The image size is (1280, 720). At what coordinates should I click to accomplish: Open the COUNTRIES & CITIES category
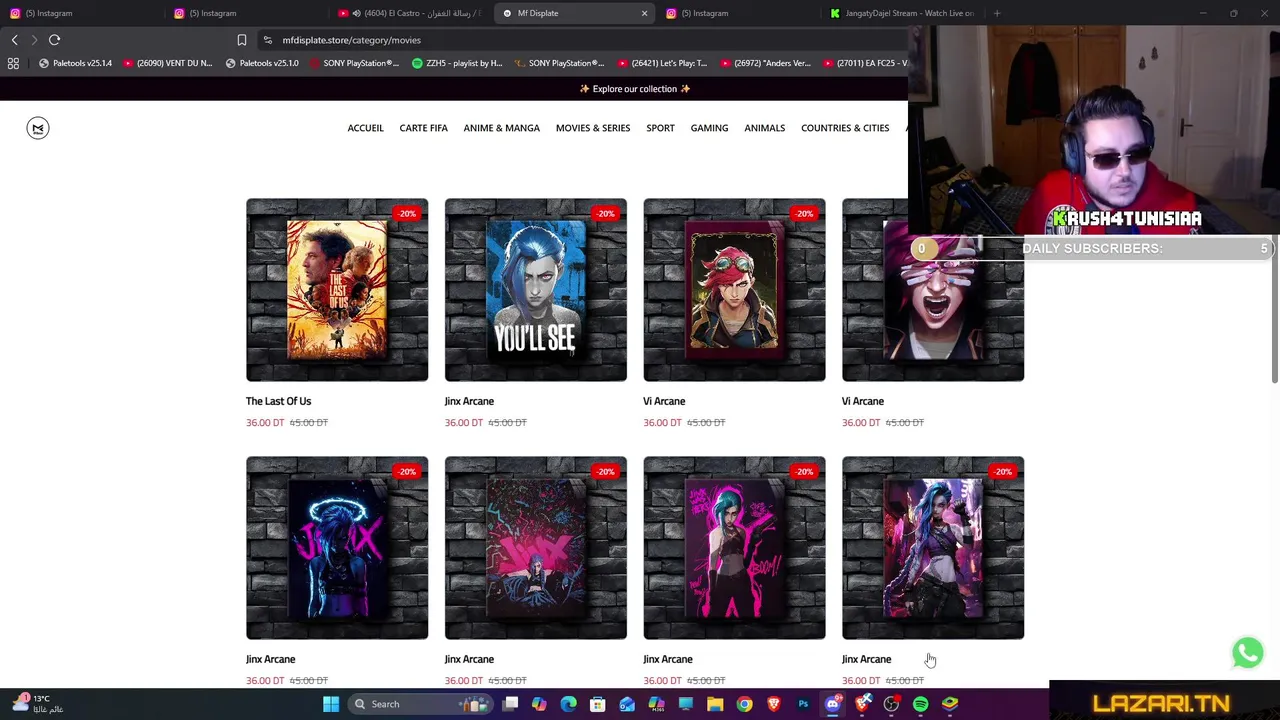point(845,128)
